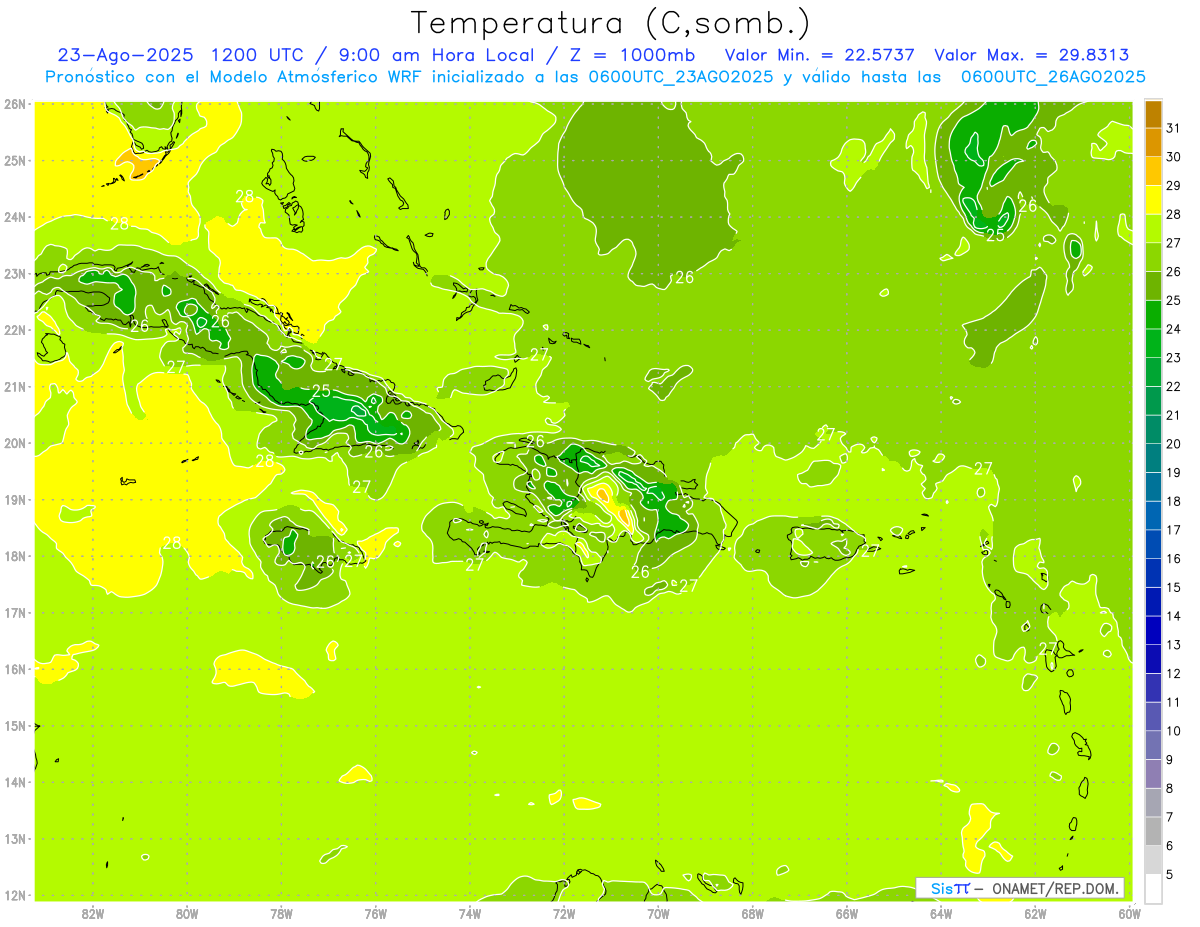Image resolution: width=1200 pixels, height=927 pixels.
Task: Click the "25N" latitude axis label
Action: [15, 160]
